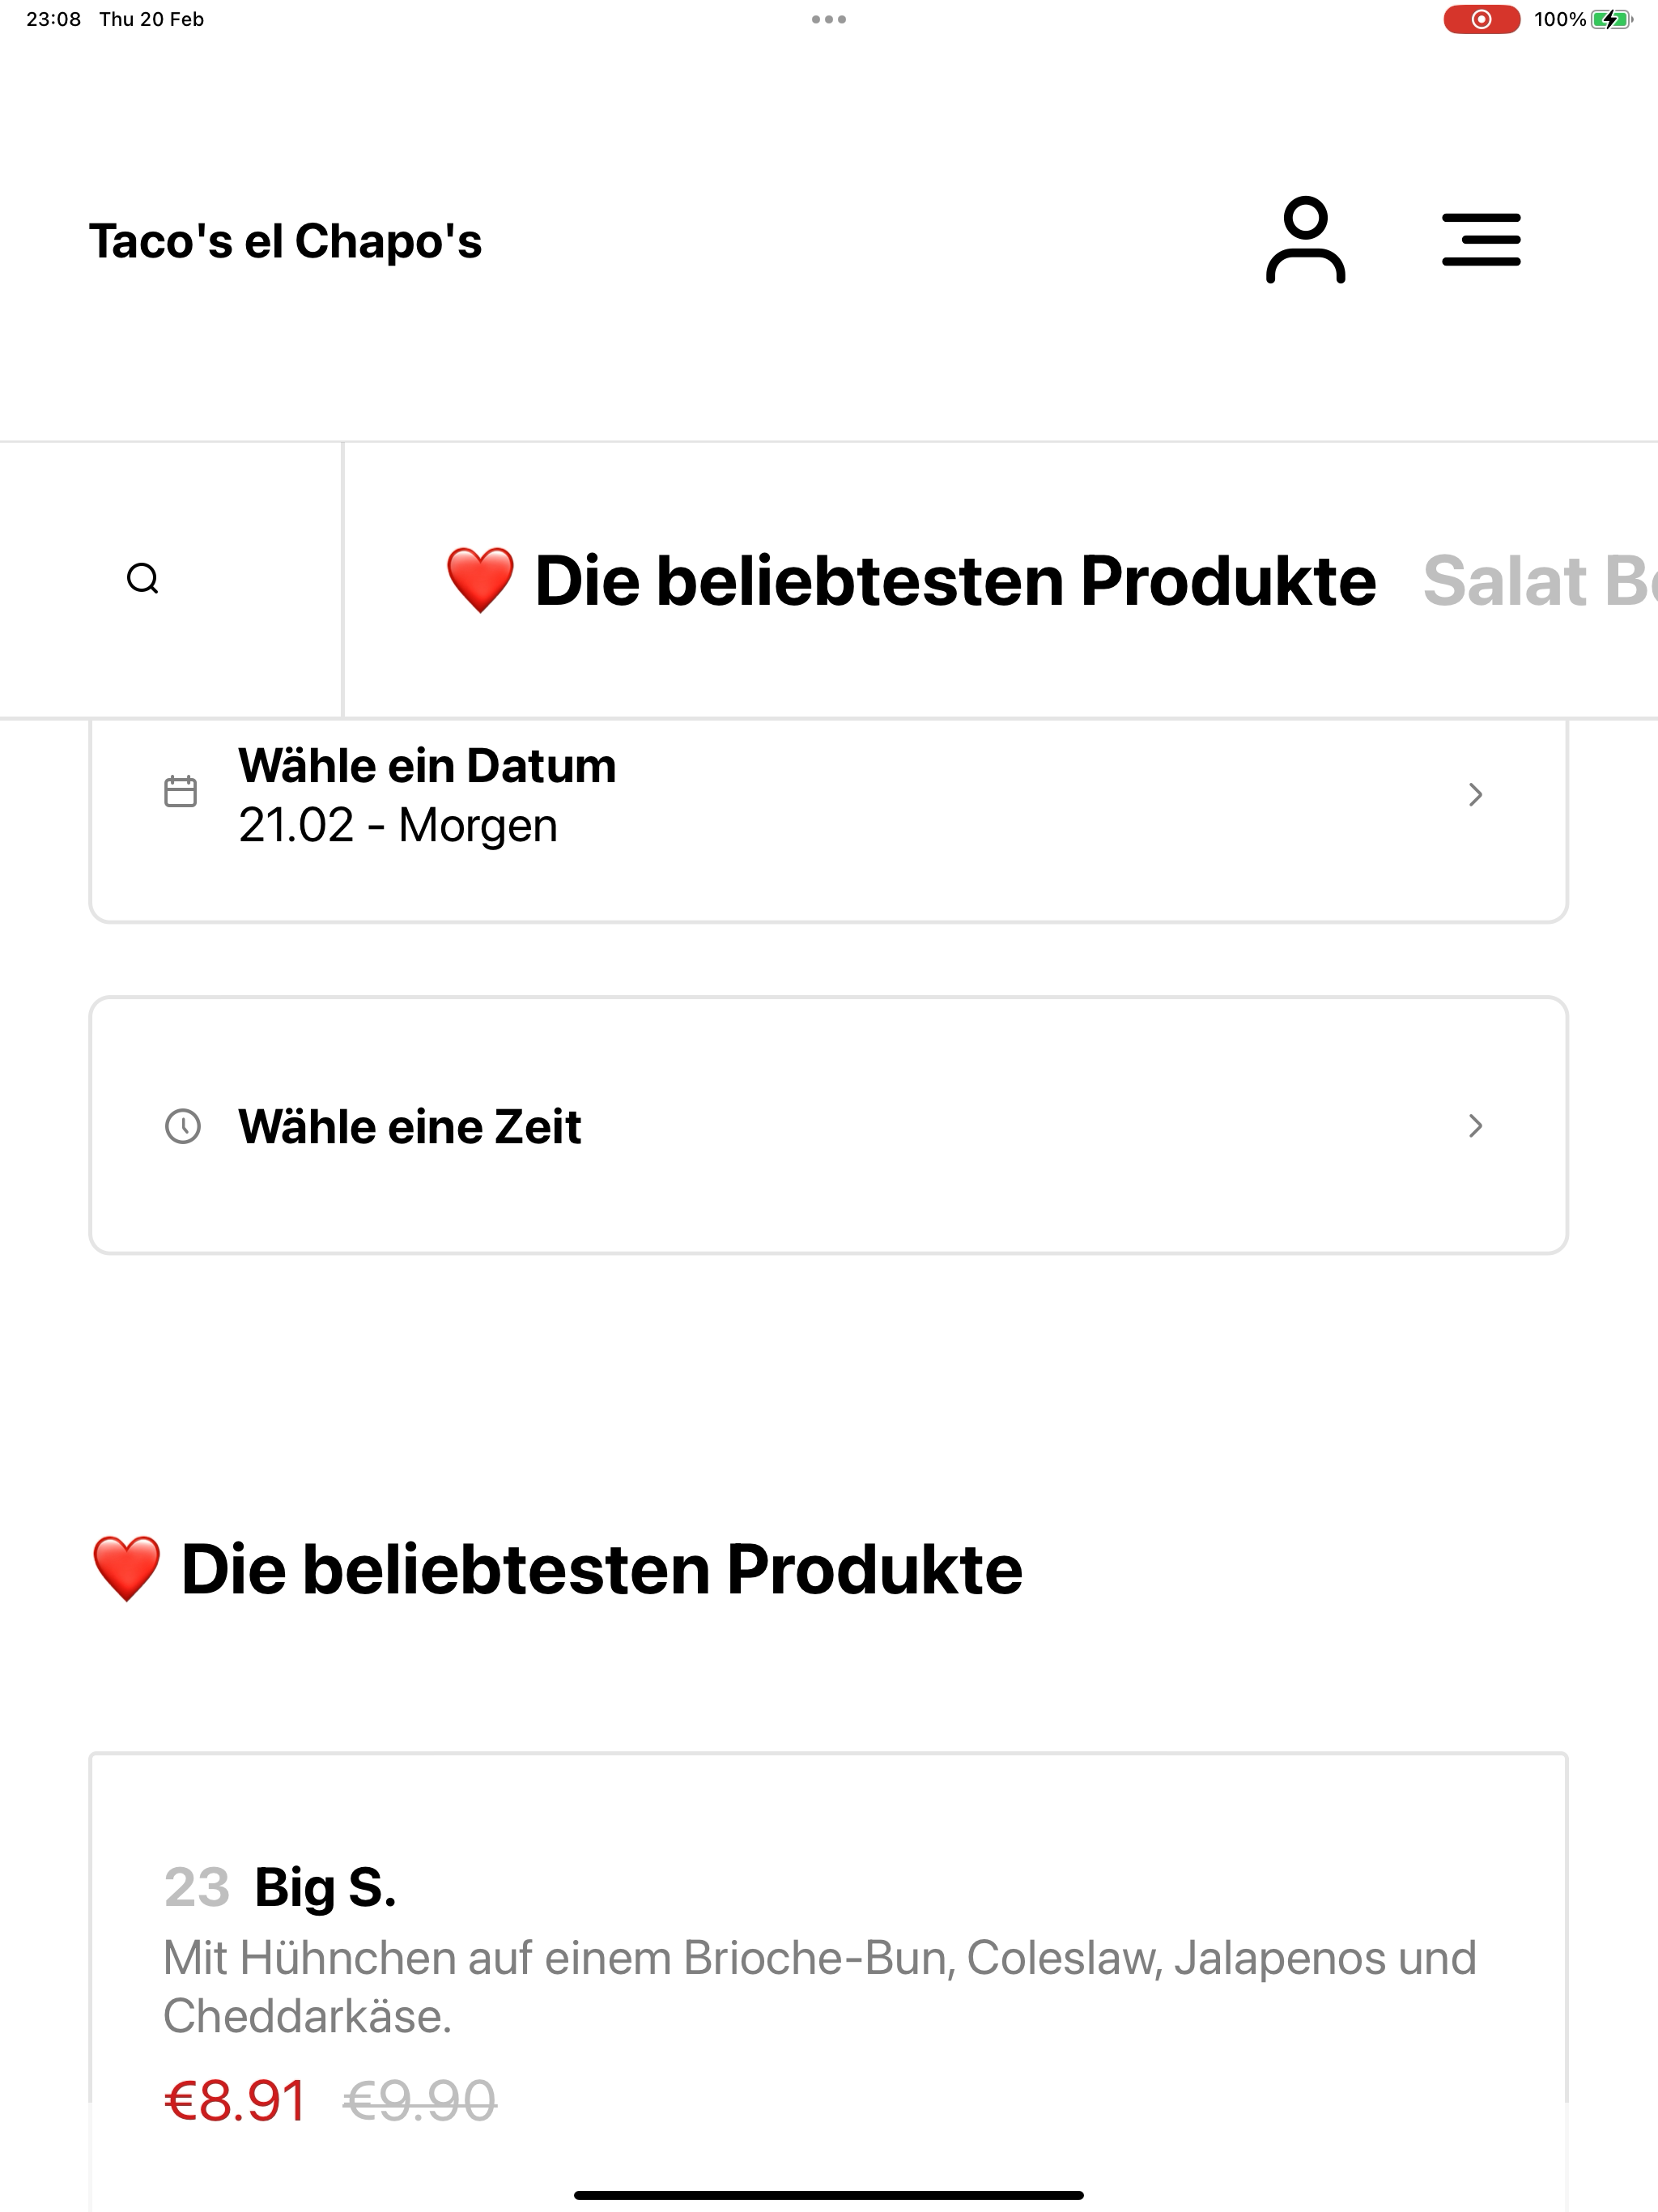Click the Die beliebtesten Produkte section heading
Image resolution: width=1658 pixels, height=2212 pixels.
pos(556,1569)
